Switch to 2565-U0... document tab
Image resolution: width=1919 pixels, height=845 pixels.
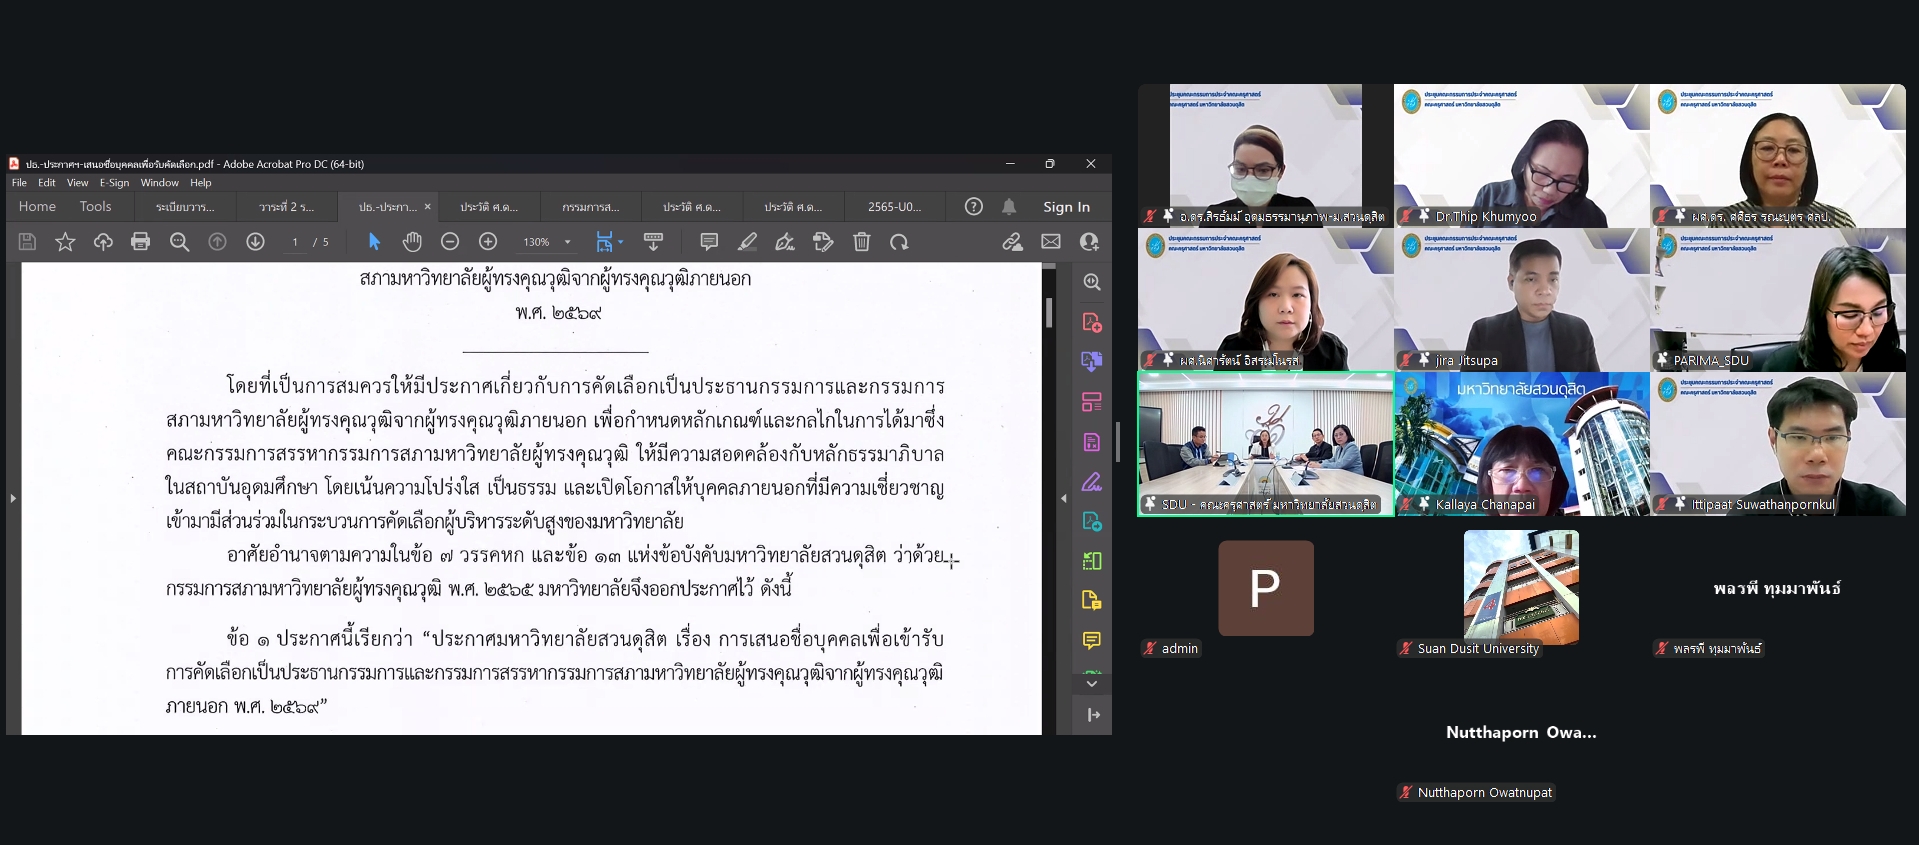coord(894,207)
